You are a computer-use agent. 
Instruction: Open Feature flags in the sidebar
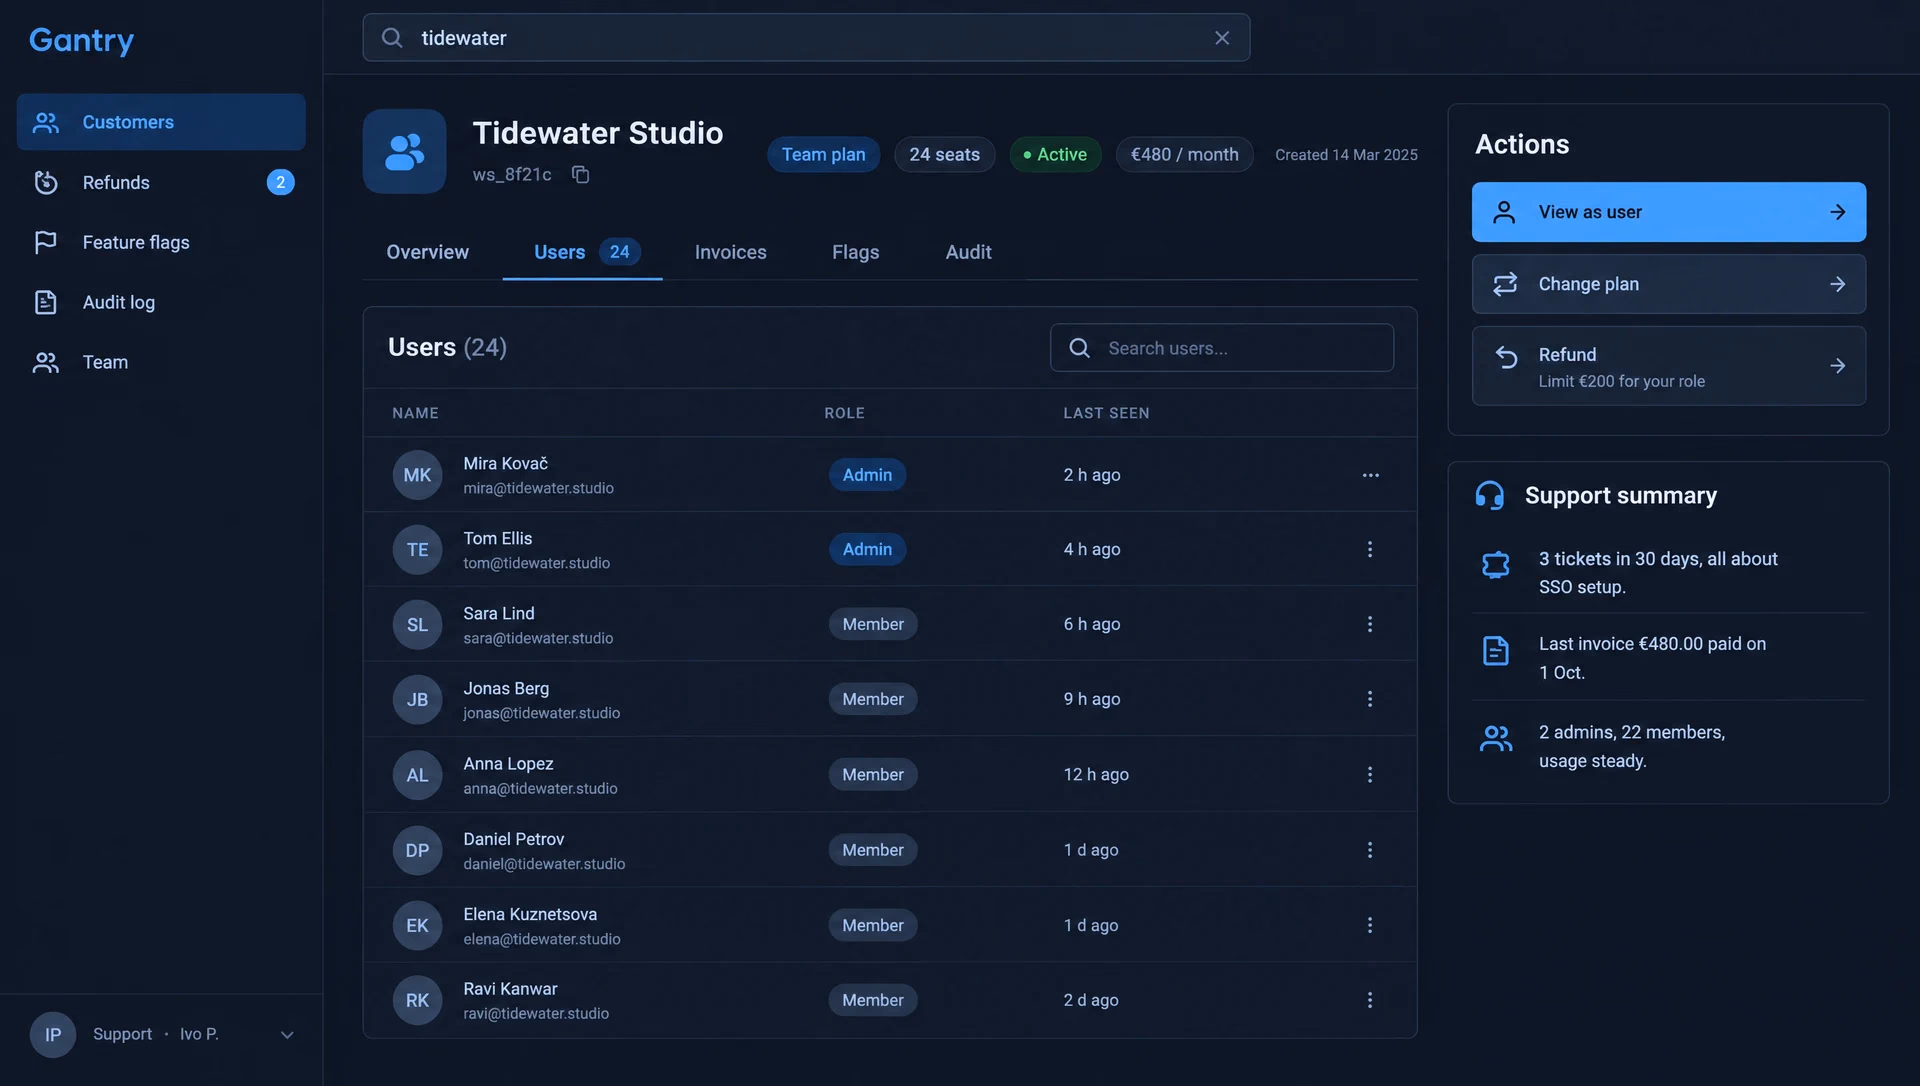click(161, 242)
